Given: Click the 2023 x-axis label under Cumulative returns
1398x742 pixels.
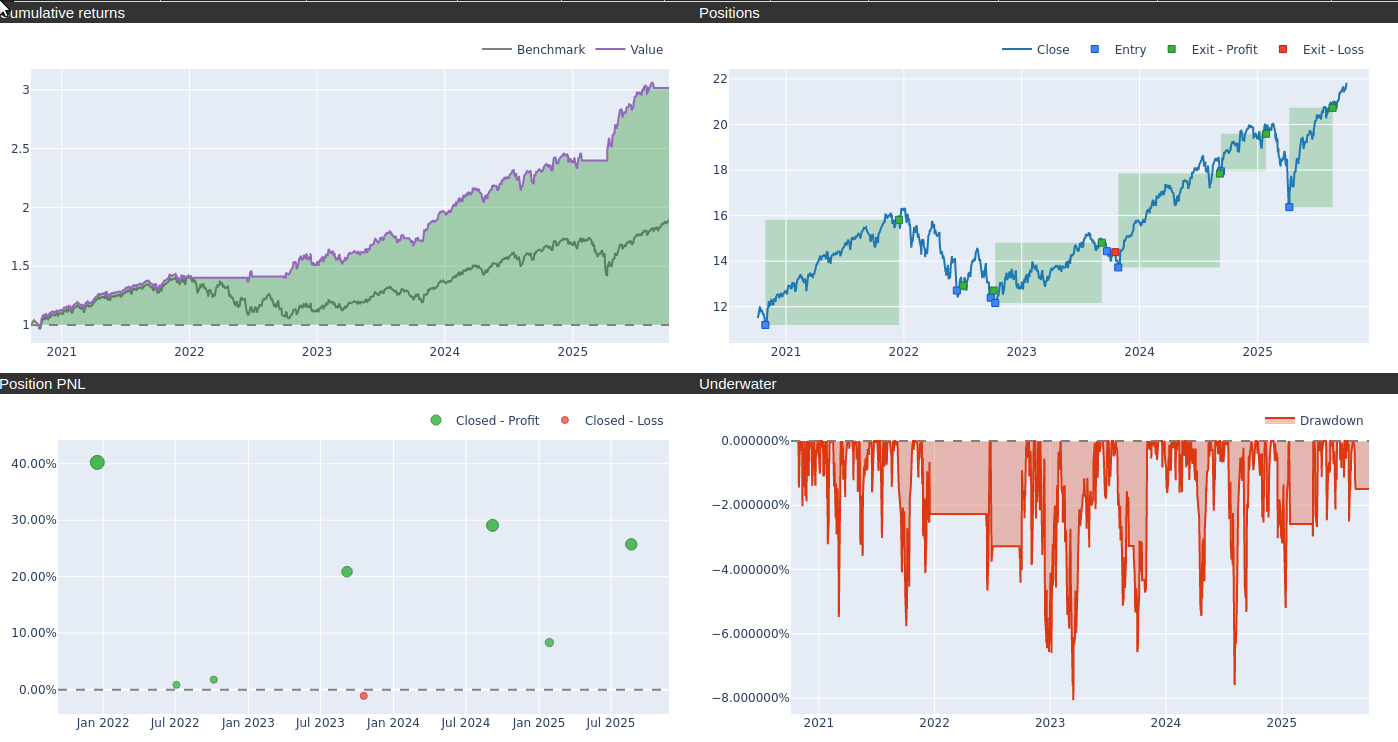Looking at the screenshot, I should 317,352.
